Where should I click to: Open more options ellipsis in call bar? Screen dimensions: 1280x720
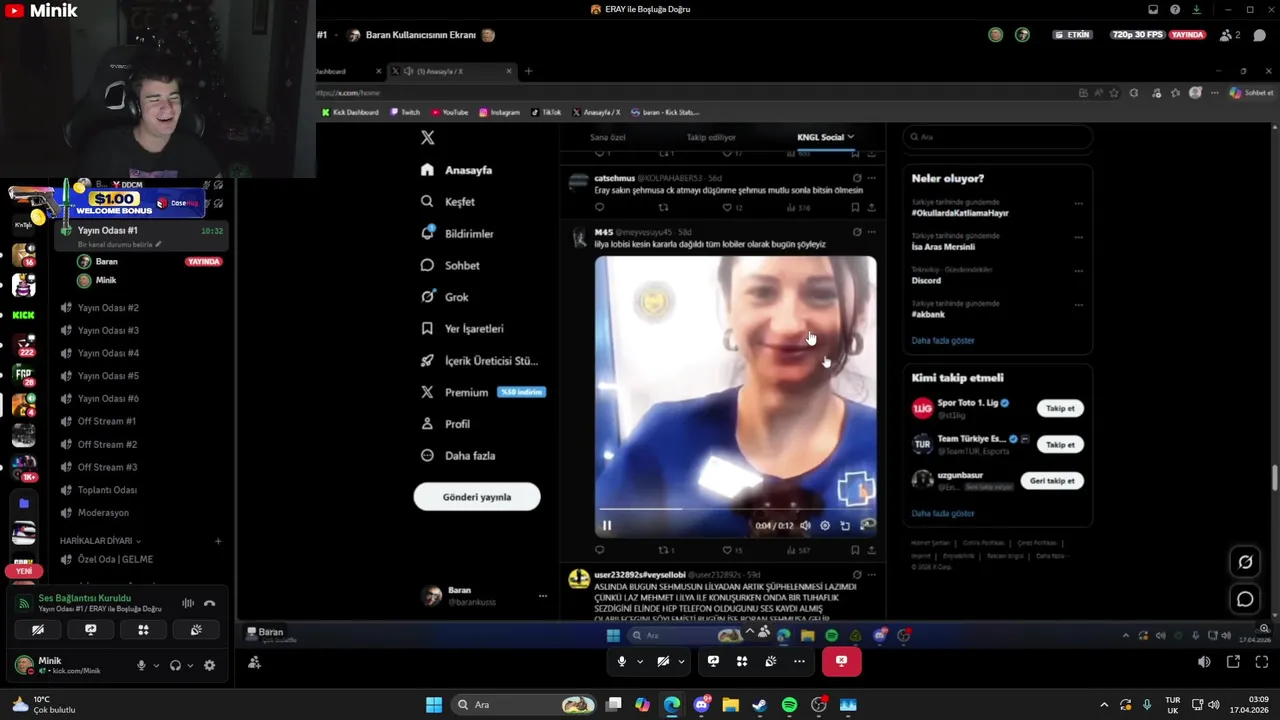coord(799,661)
